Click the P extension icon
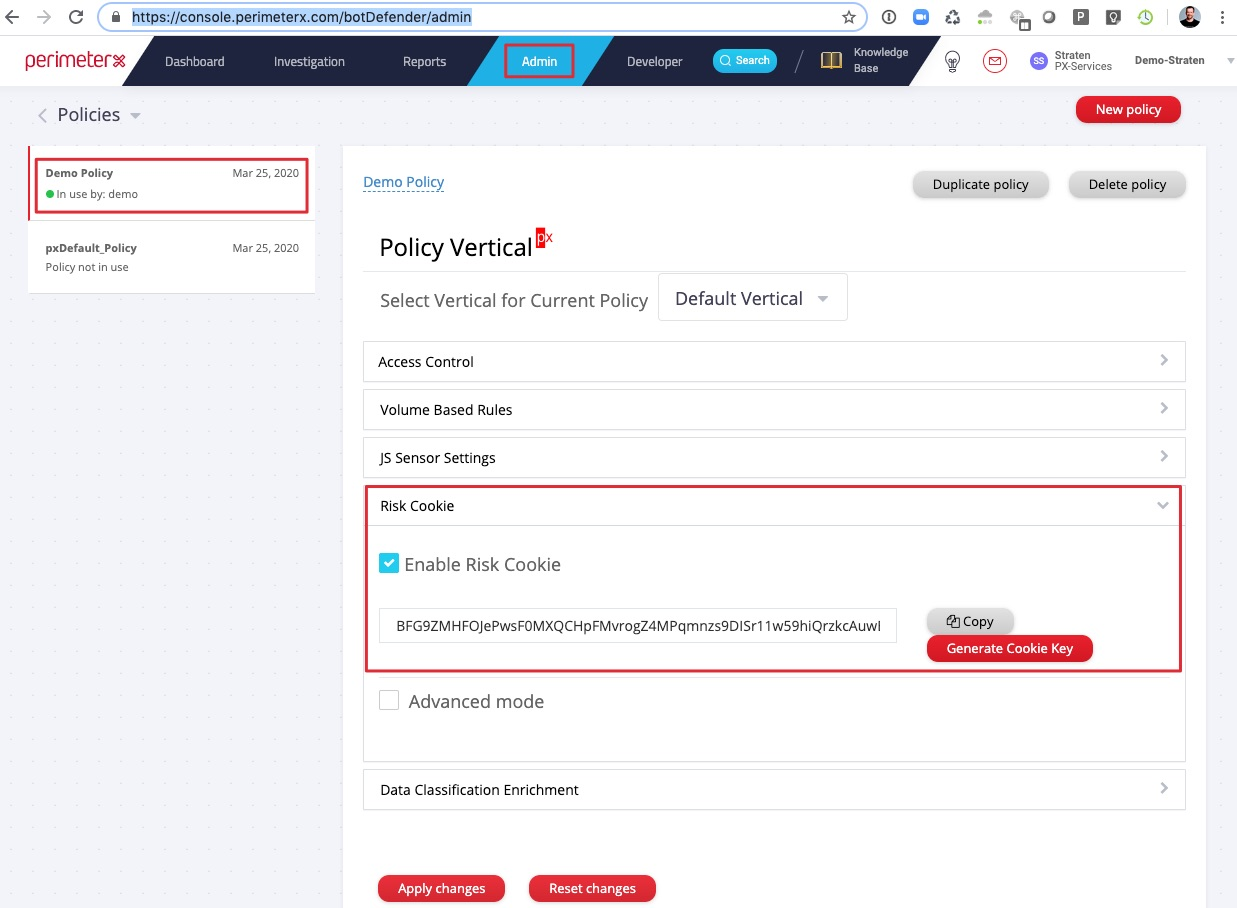The height and width of the screenshot is (908, 1237). pyautogui.click(x=1081, y=17)
